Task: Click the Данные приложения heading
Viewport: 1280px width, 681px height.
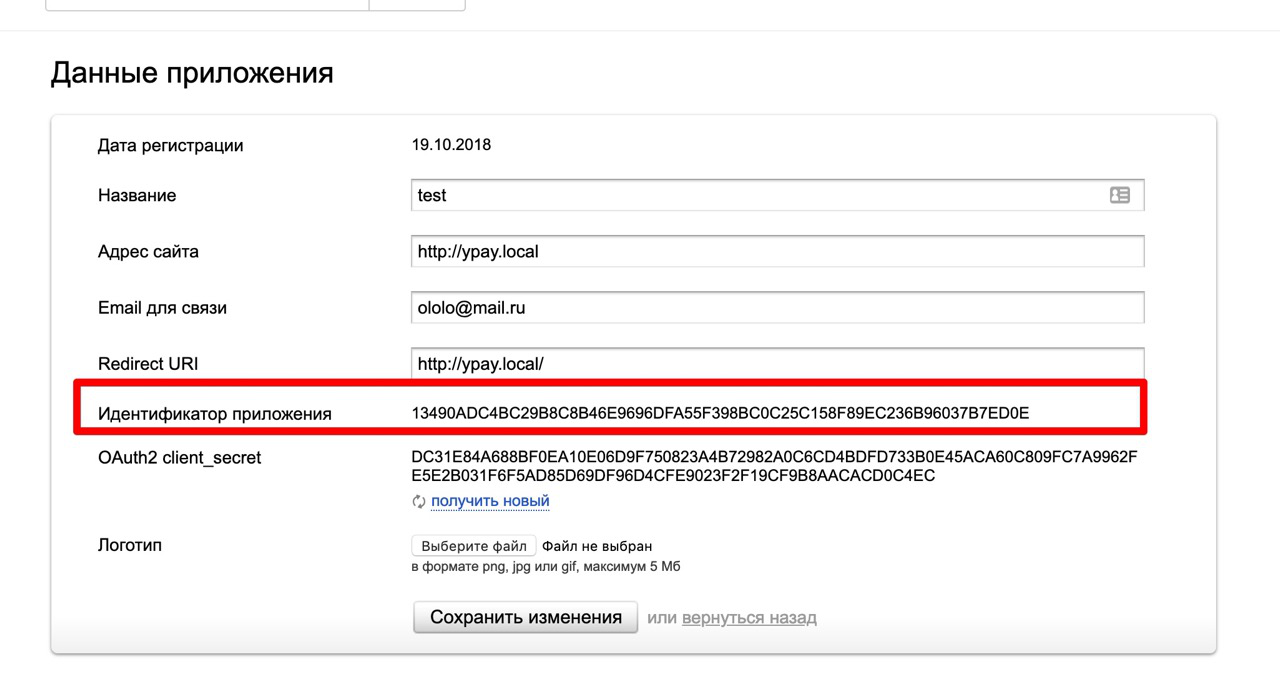Action: pyautogui.click(x=192, y=73)
